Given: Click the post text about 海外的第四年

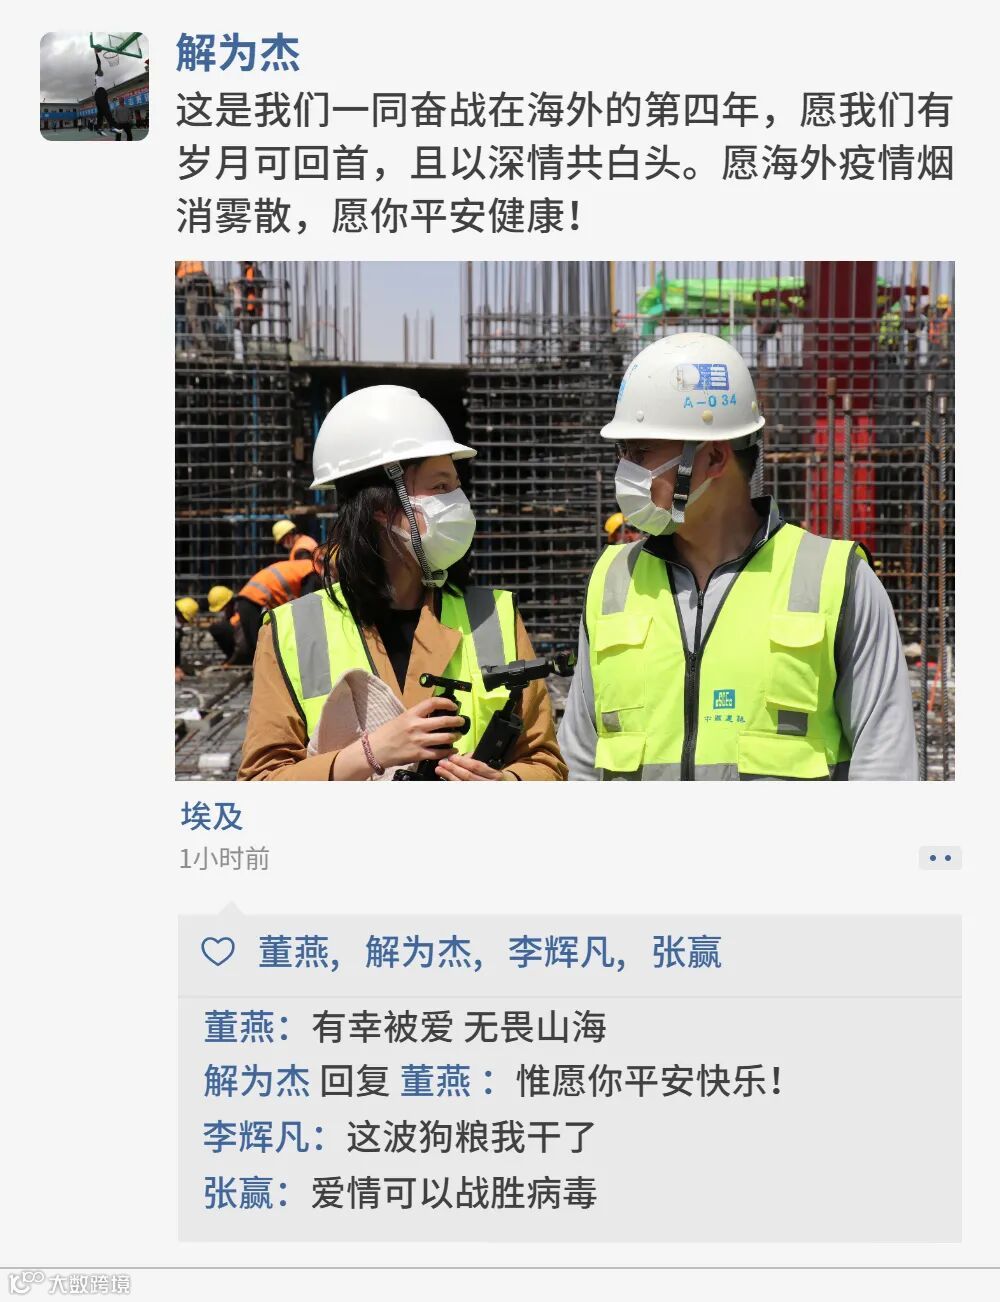Looking at the screenshot, I should pyautogui.click(x=565, y=163).
